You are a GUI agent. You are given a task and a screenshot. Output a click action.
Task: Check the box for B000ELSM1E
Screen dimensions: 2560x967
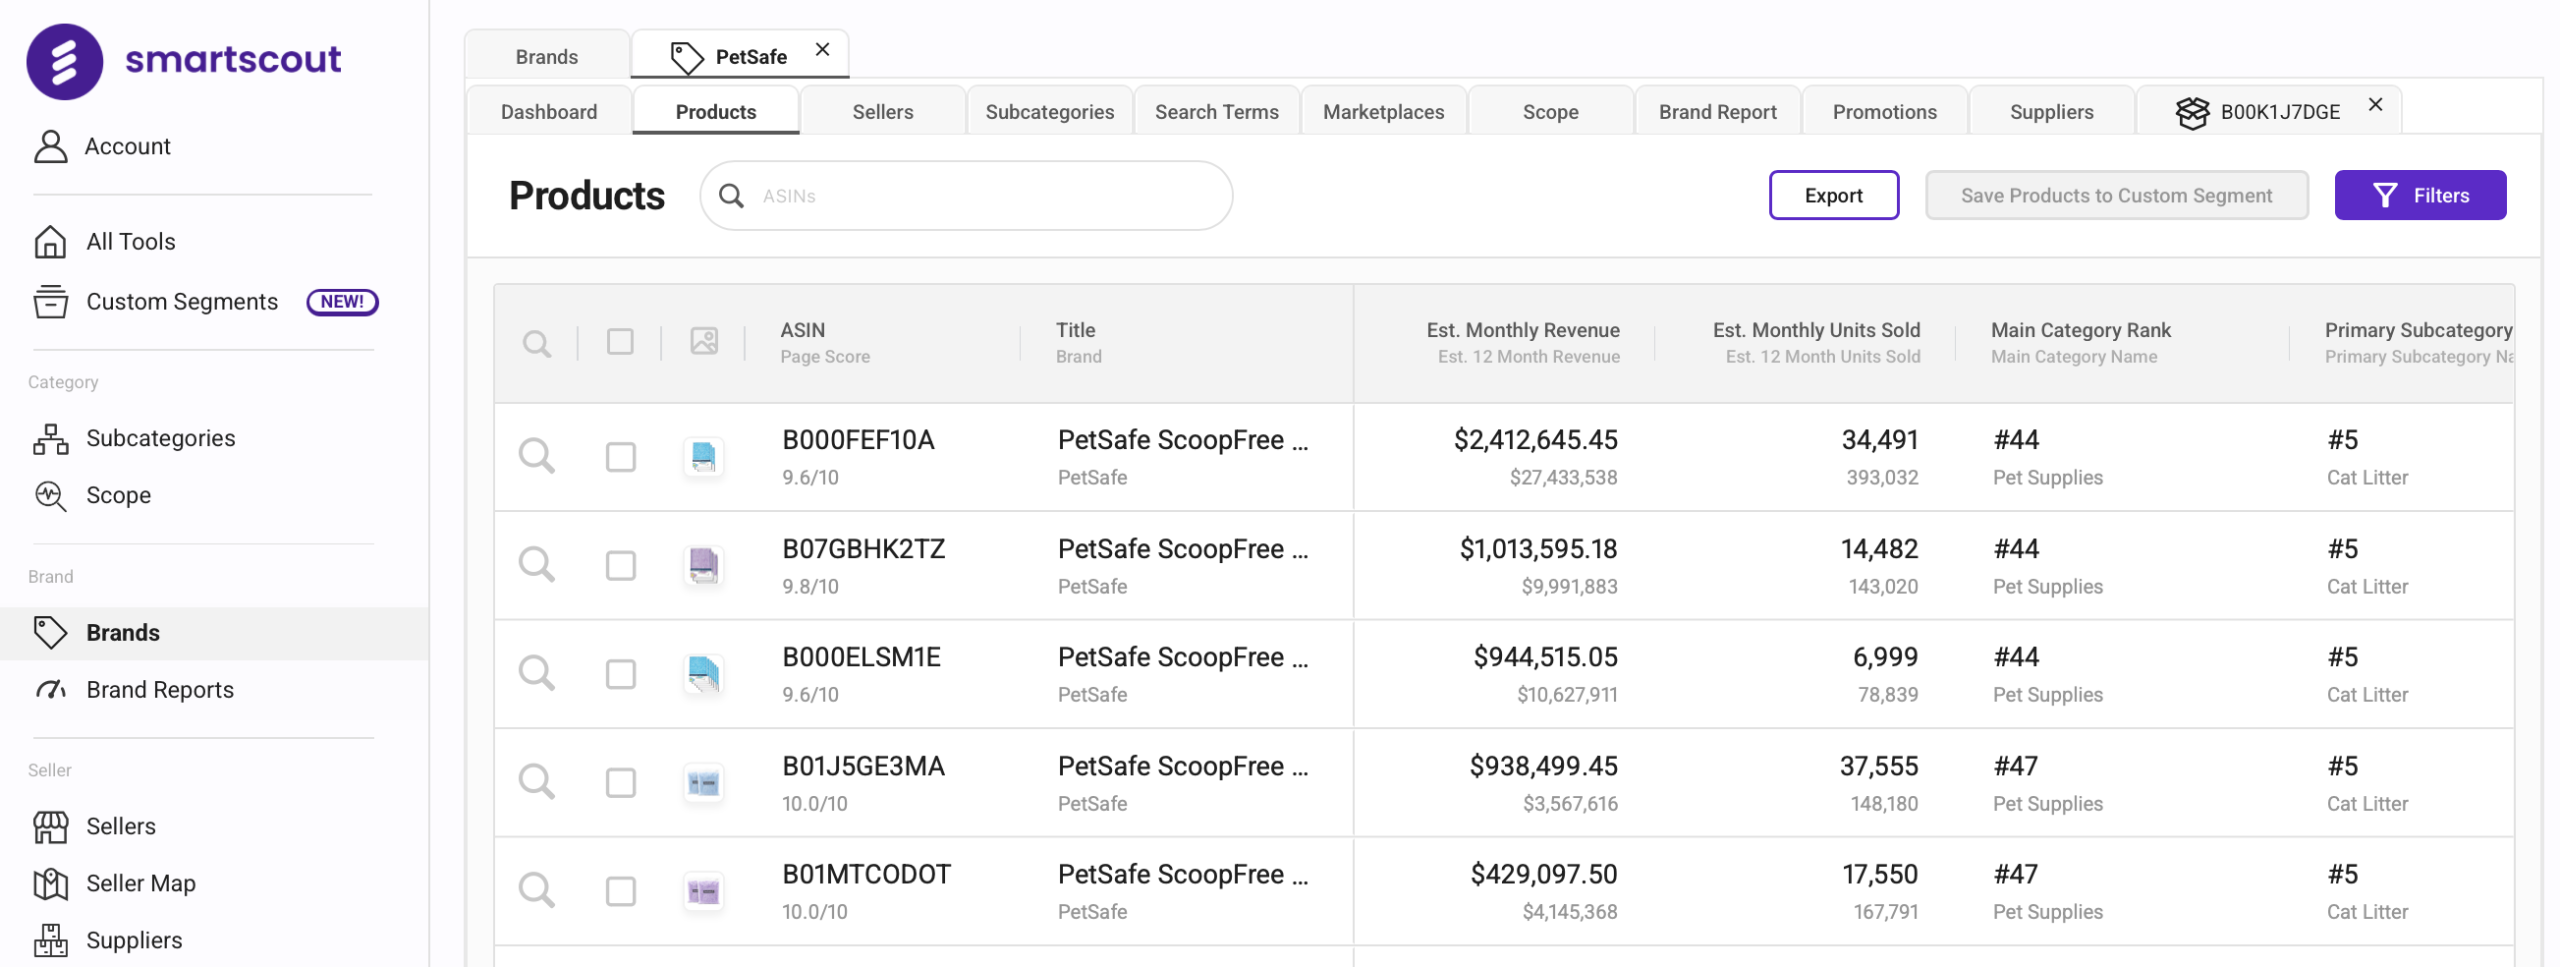[621, 674]
